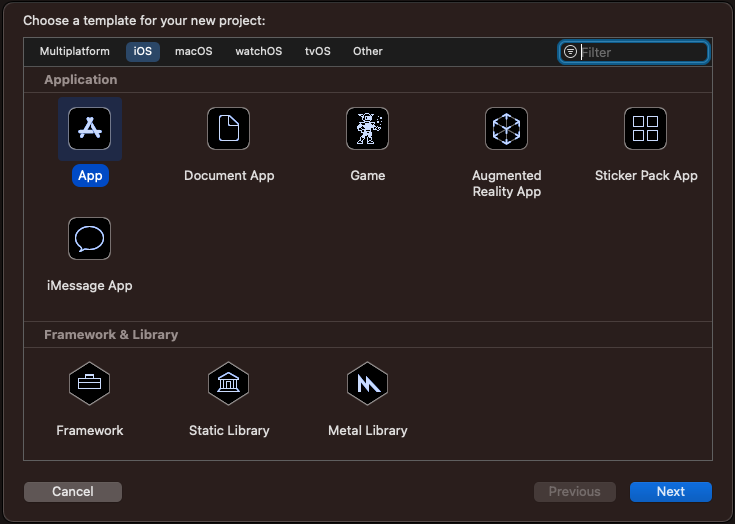735x524 pixels.
Task: Switch to the Multiplatform tab
Action: [75, 51]
